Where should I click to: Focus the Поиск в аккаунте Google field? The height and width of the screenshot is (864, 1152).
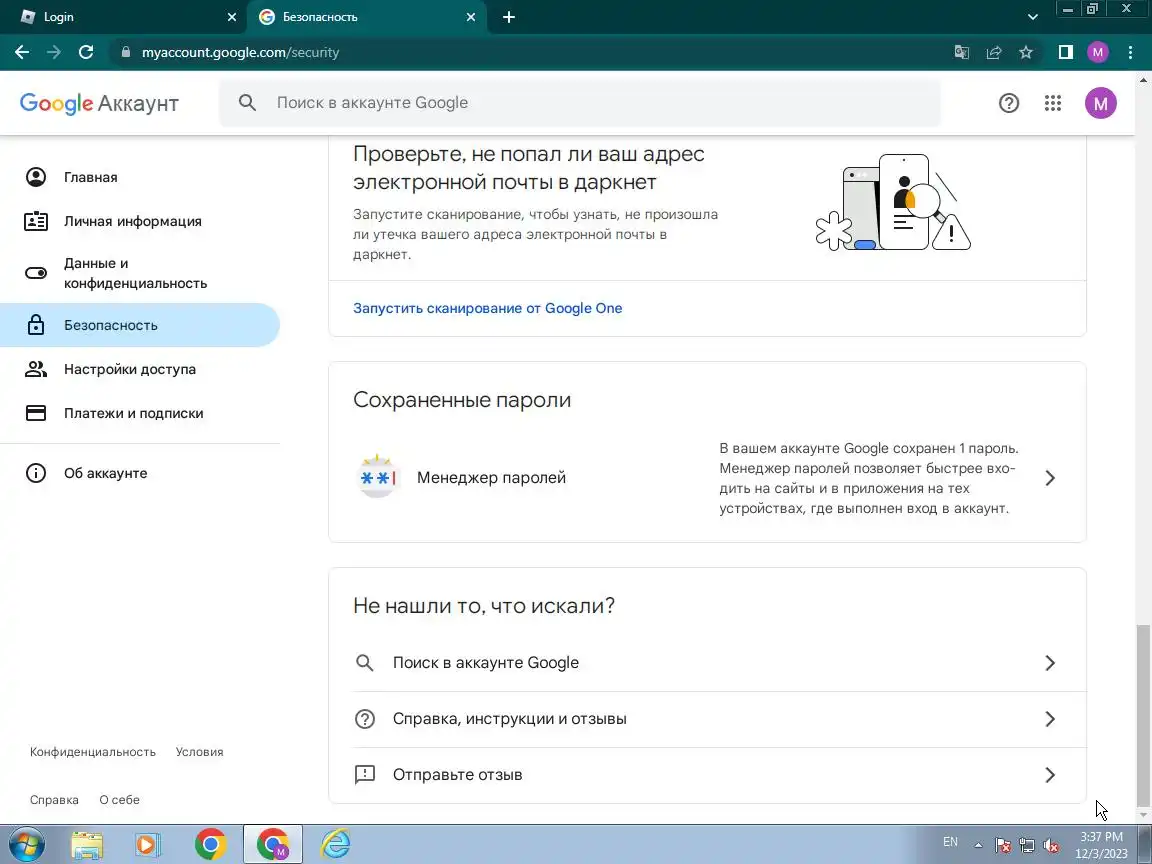(580, 103)
